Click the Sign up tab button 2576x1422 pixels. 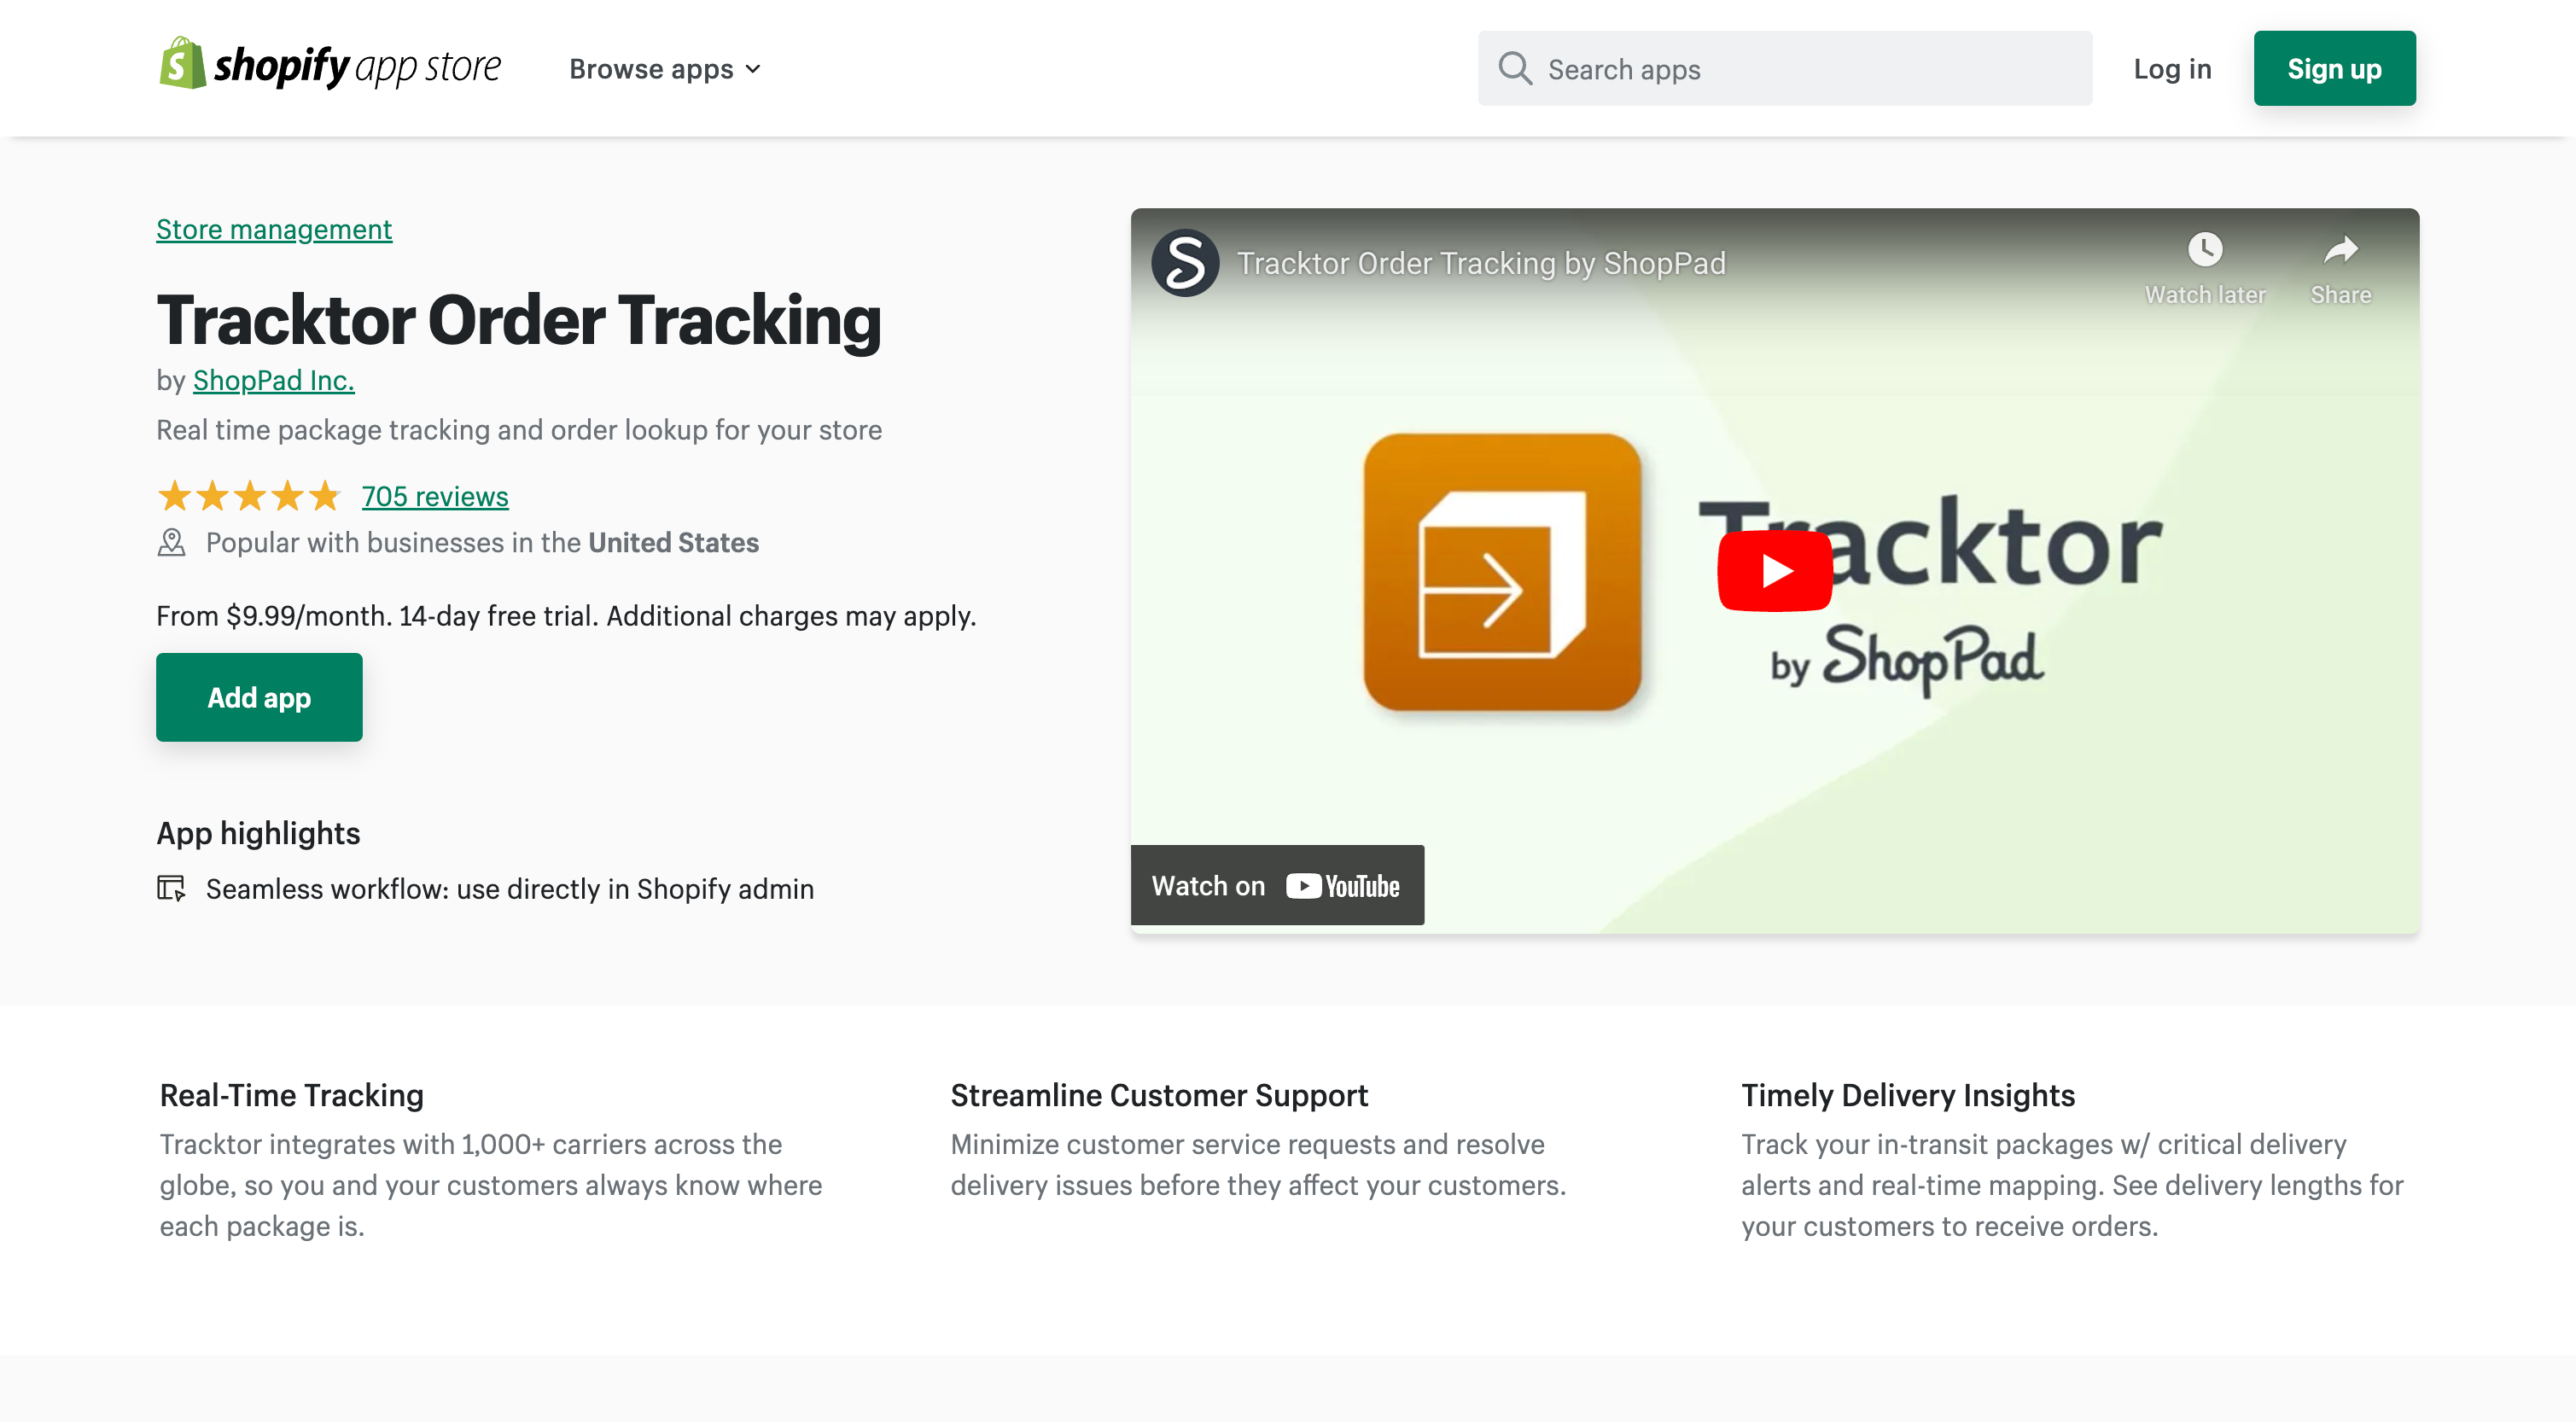[2336, 68]
